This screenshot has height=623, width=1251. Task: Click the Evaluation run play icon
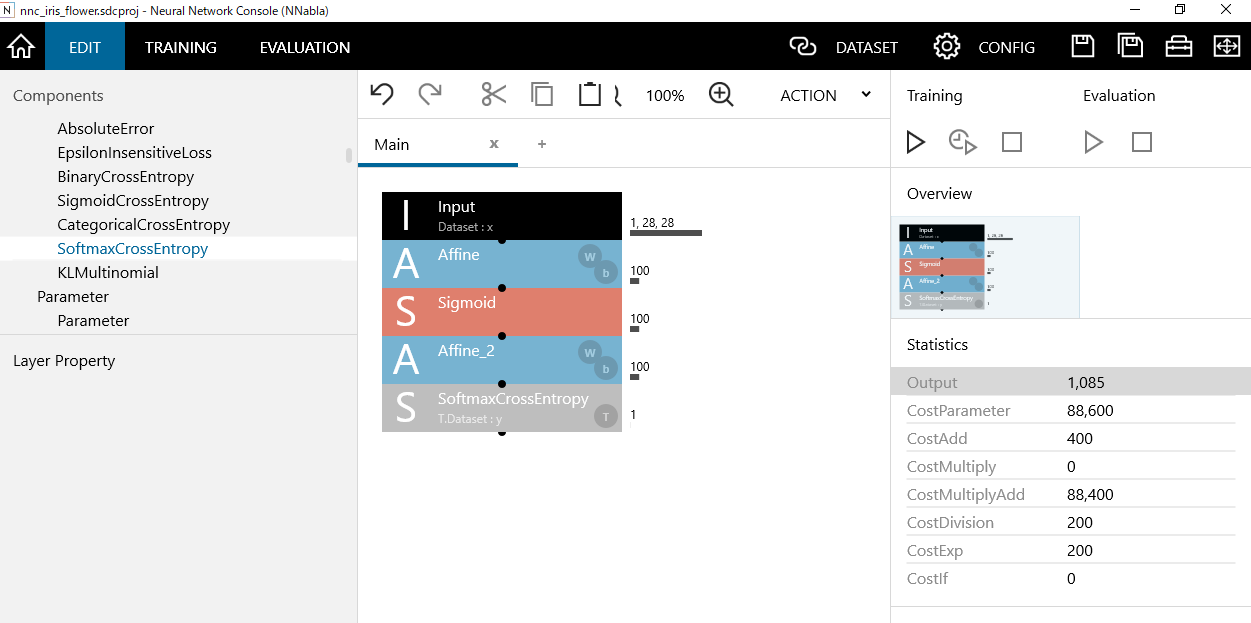(x=1093, y=142)
